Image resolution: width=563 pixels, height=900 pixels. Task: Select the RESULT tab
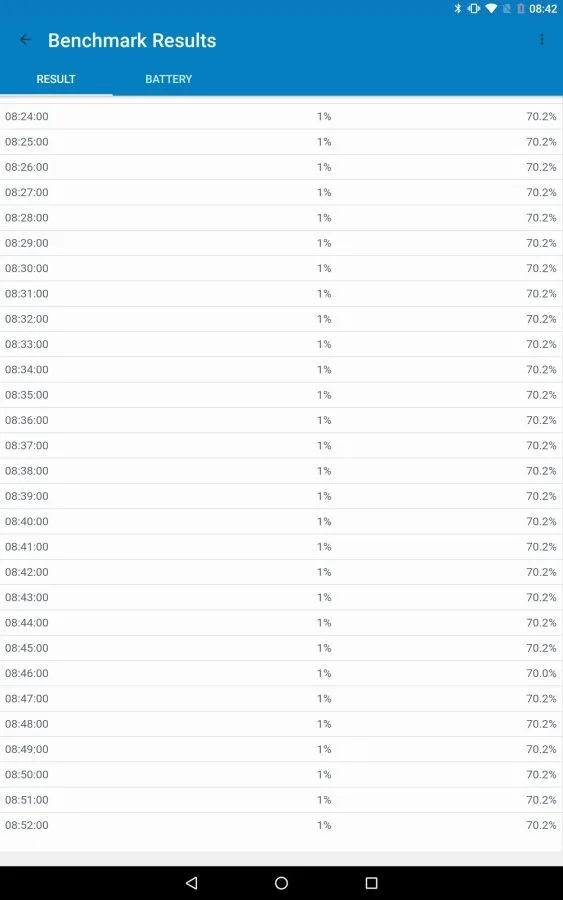coord(56,79)
